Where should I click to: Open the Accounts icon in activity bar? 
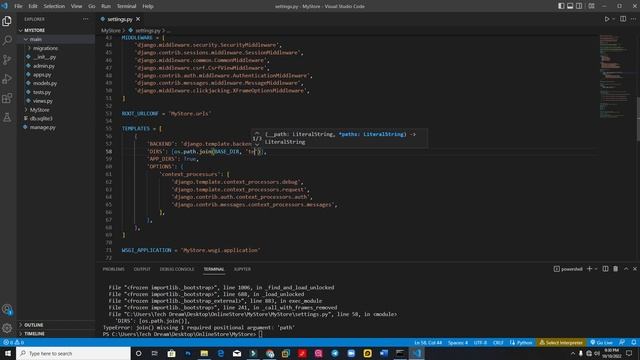tap(7, 309)
